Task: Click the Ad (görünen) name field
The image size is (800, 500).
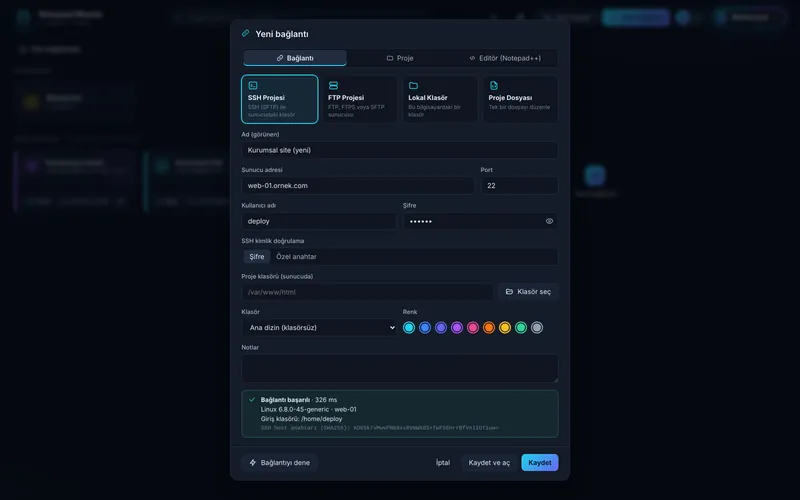Action: pyautogui.click(x=399, y=150)
